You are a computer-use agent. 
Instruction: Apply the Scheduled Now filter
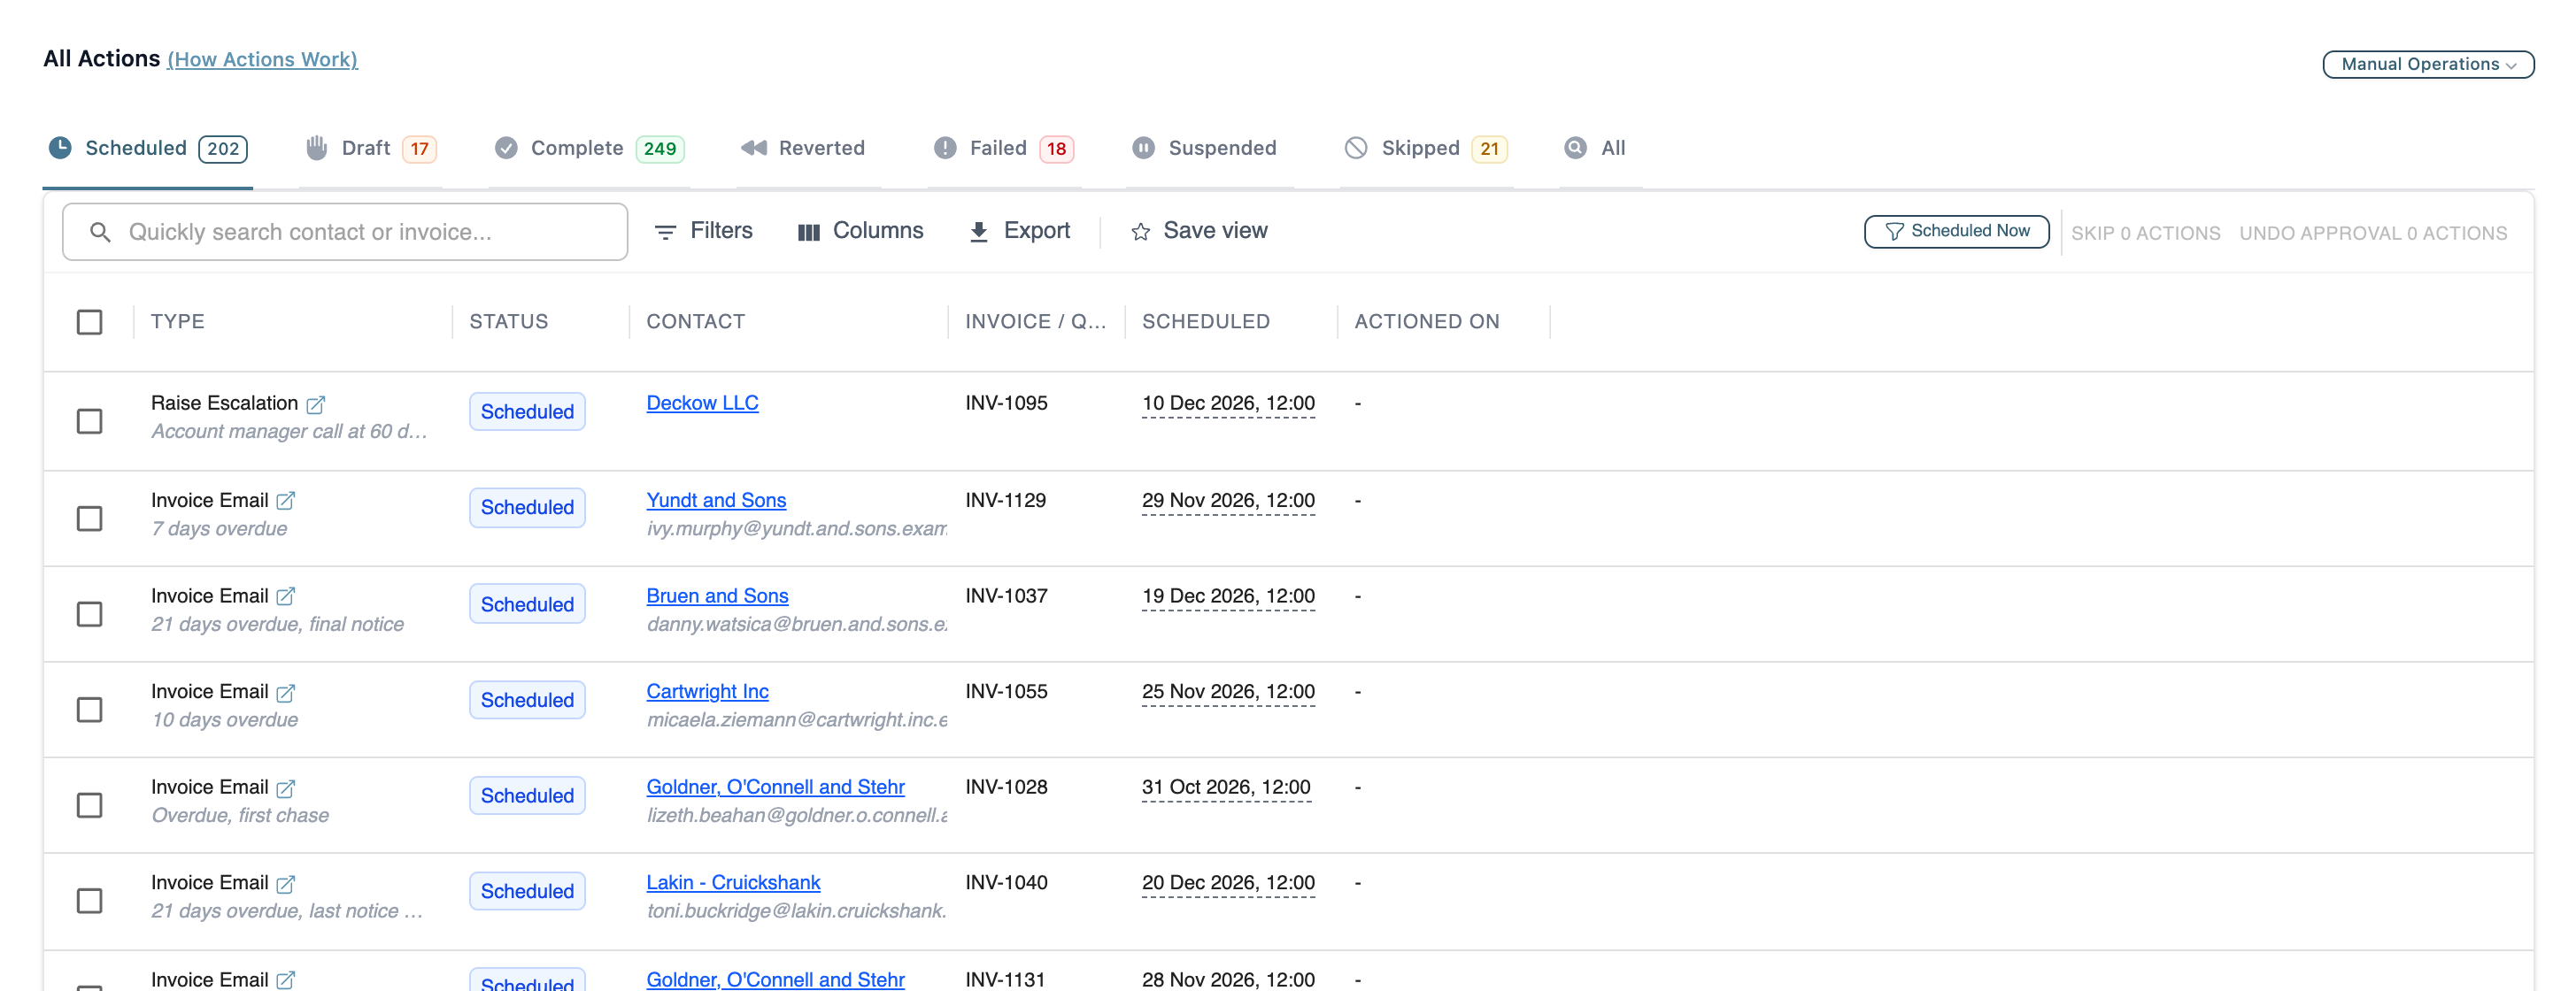pos(1956,231)
